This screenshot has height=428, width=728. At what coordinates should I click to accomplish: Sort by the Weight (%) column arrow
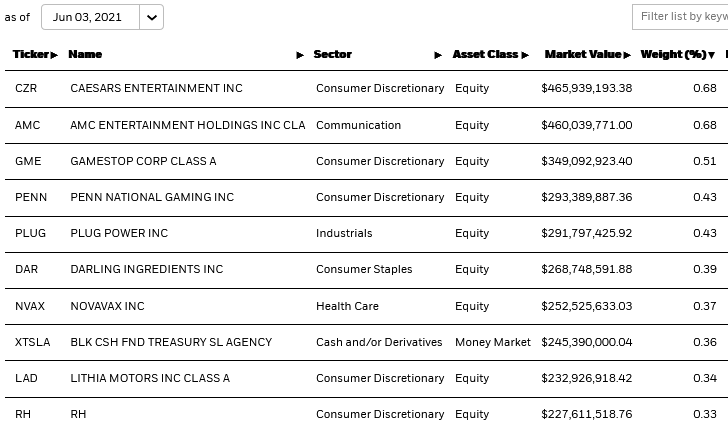pos(713,55)
